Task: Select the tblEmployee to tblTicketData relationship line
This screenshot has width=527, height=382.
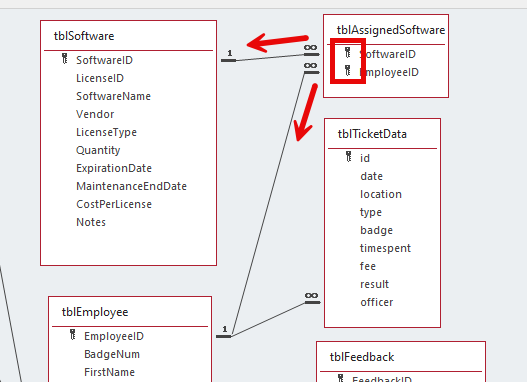Action: [268, 319]
